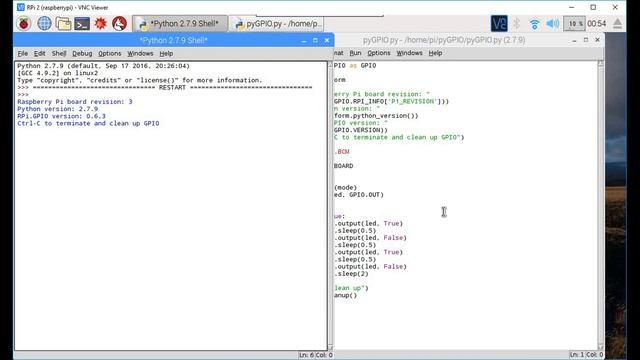The height and width of the screenshot is (360, 640).
Task: Open Help menu in Python Shell
Action: 166,53
